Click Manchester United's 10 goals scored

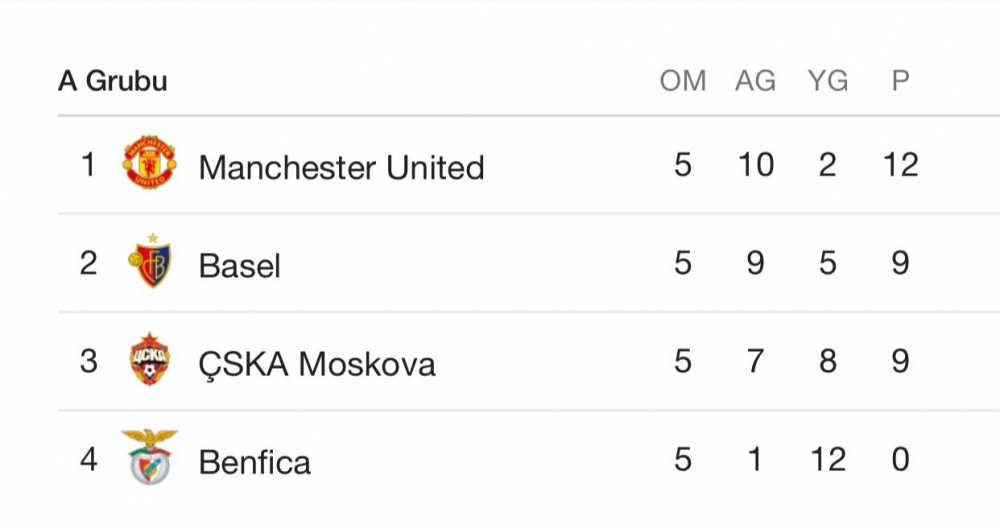pyautogui.click(x=755, y=165)
